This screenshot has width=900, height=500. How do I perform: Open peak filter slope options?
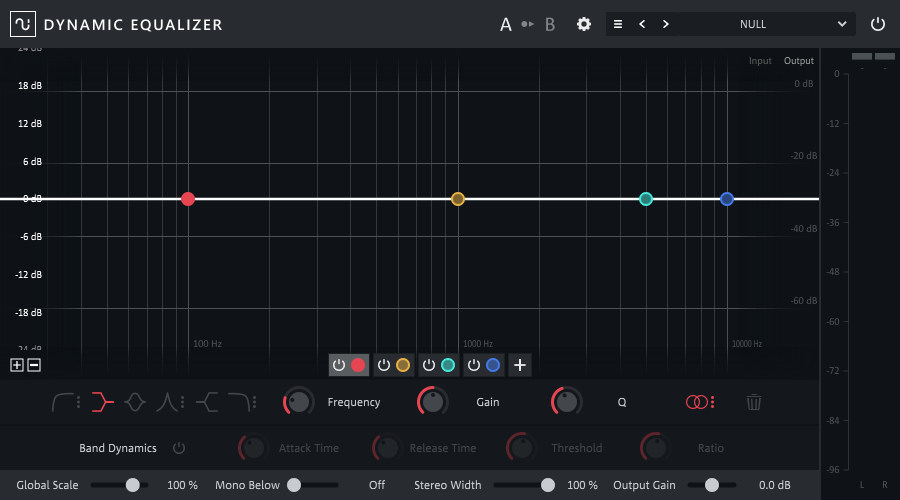(183, 402)
